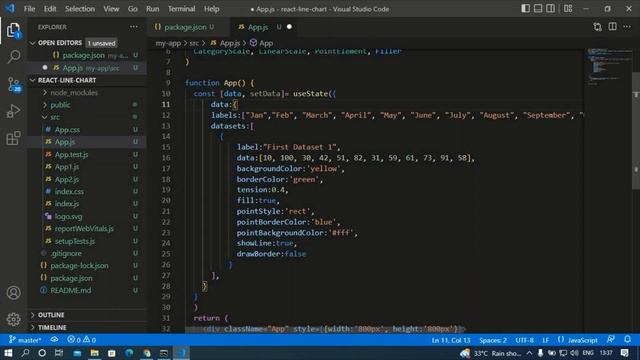Open Windows taskbar search icon
The width and height of the screenshot is (640, 360).
point(25,353)
